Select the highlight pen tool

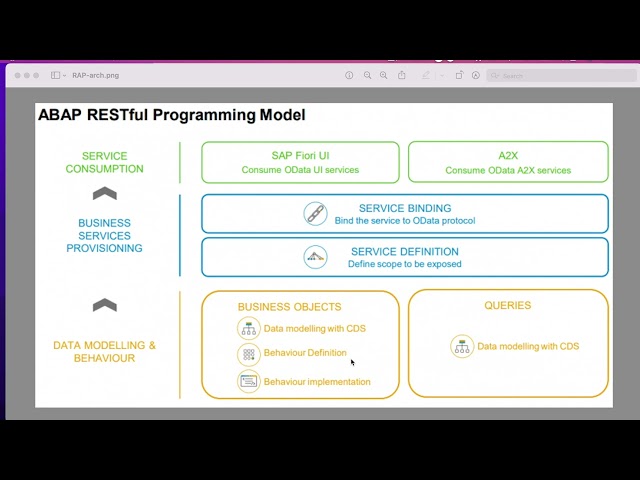click(426, 75)
